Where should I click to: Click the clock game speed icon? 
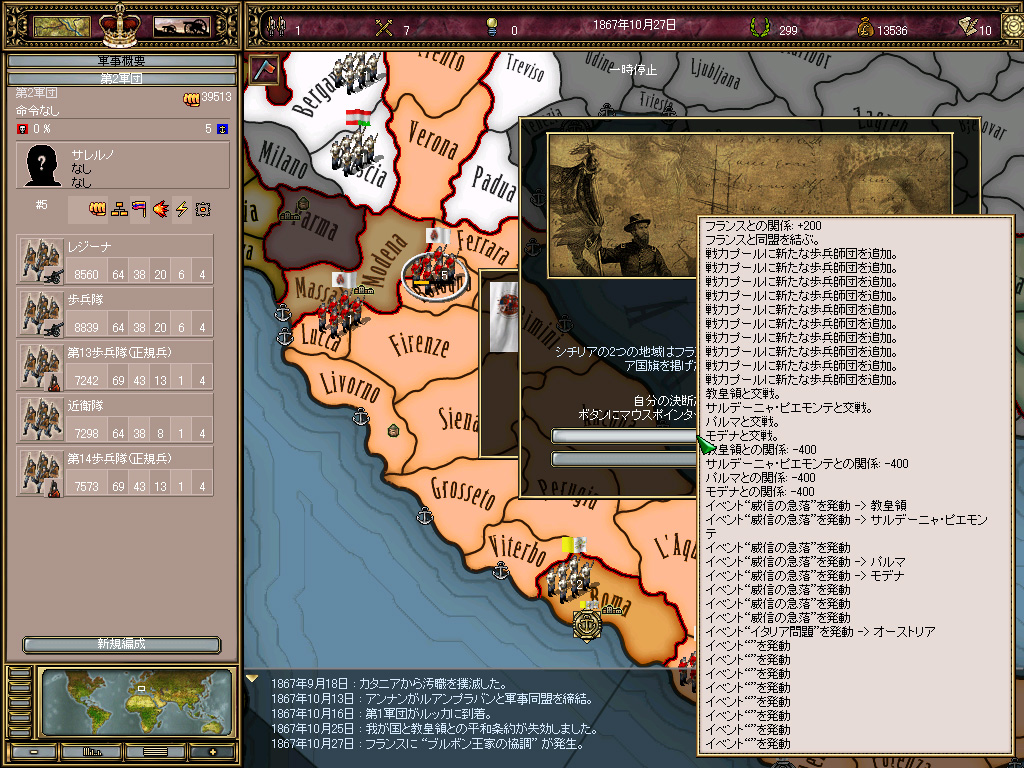point(1014,27)
